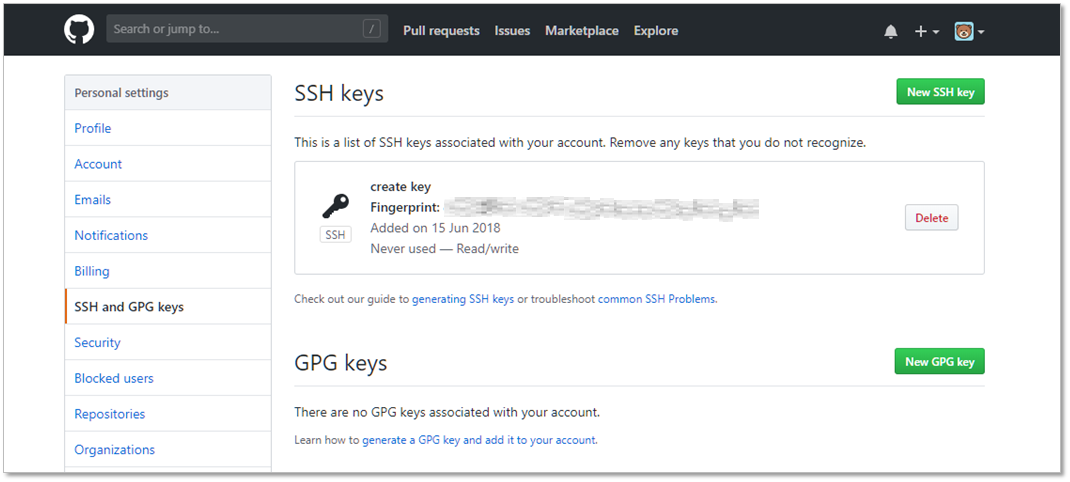The height and width of the screenshot is (482, 1070).
Task: Expand the plus create-new dropdown
Action: click(x=926, y=32)
